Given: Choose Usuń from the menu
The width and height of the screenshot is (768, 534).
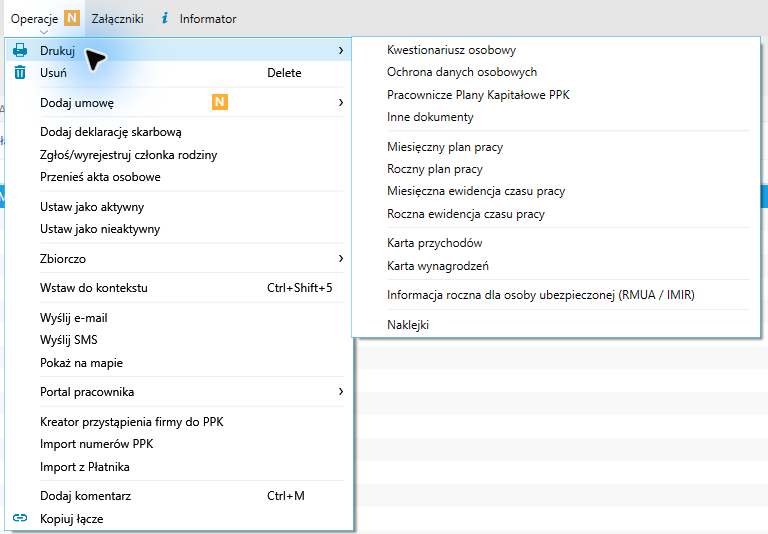Looking at the screenshot, I should coord(179,73).
